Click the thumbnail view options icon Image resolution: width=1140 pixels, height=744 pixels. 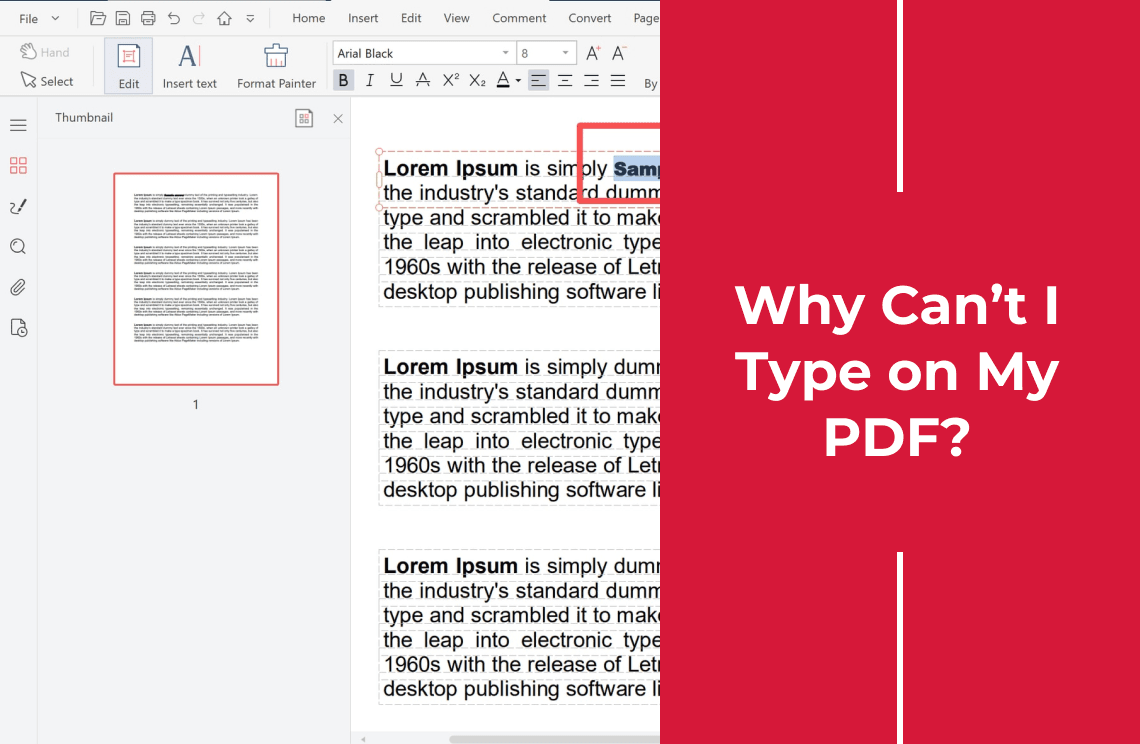(x=304, y=118)
